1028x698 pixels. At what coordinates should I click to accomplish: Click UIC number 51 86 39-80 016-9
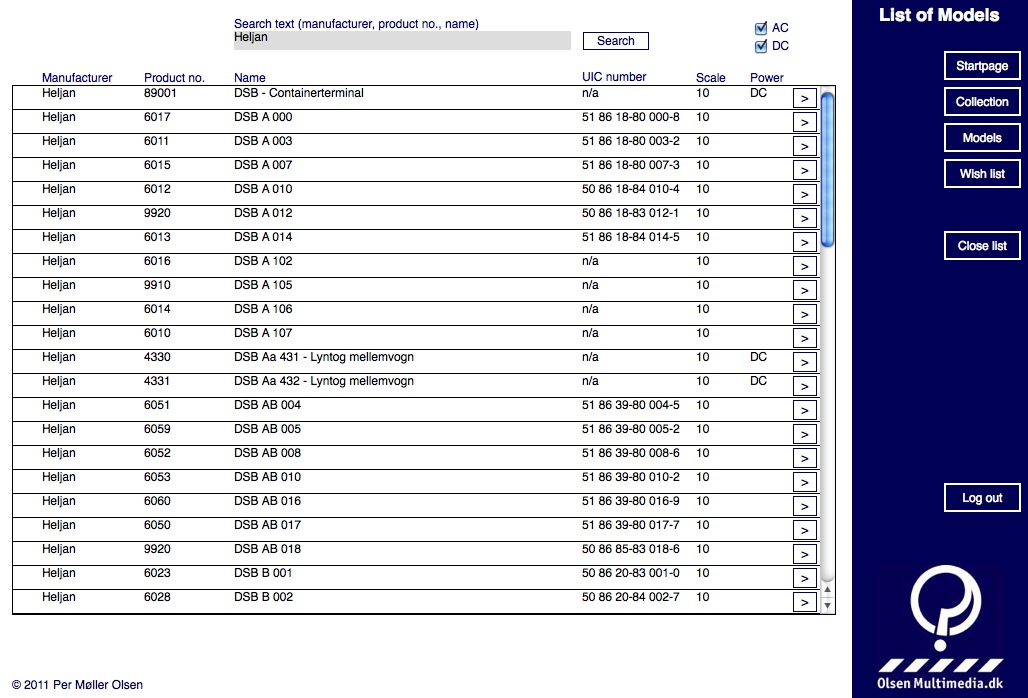pos(631,501)
